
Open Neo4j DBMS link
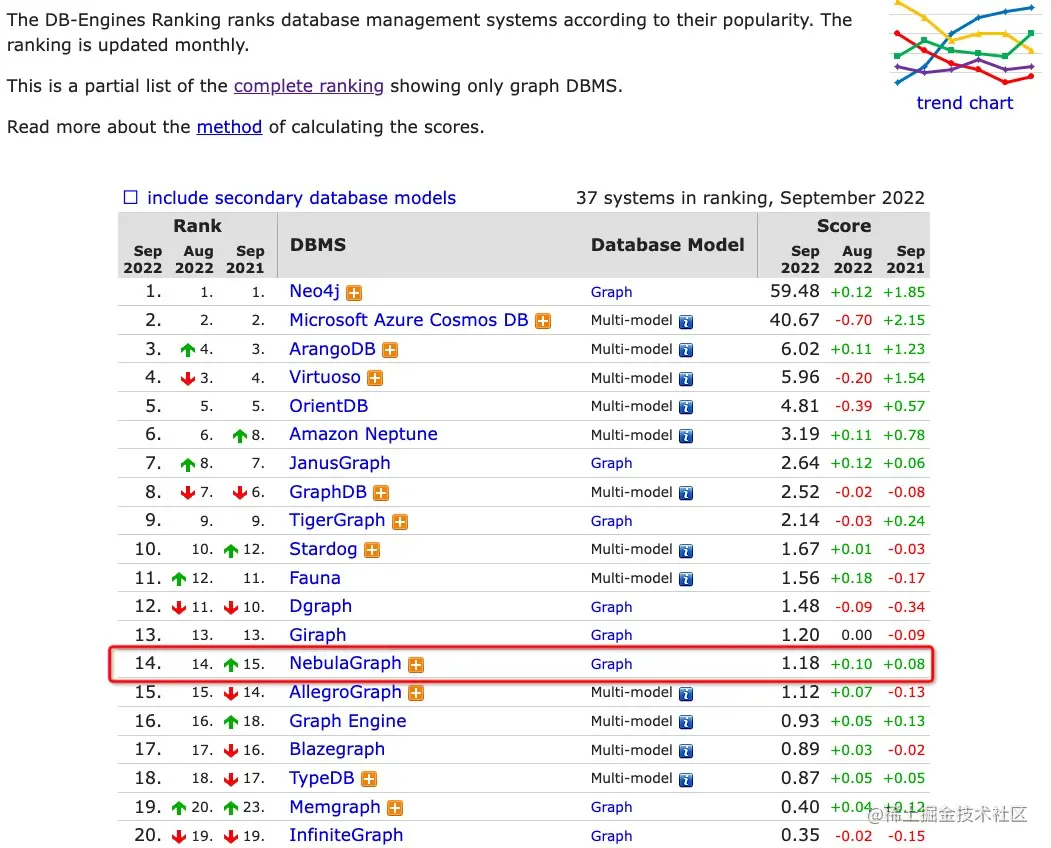(x=314, y=291)
